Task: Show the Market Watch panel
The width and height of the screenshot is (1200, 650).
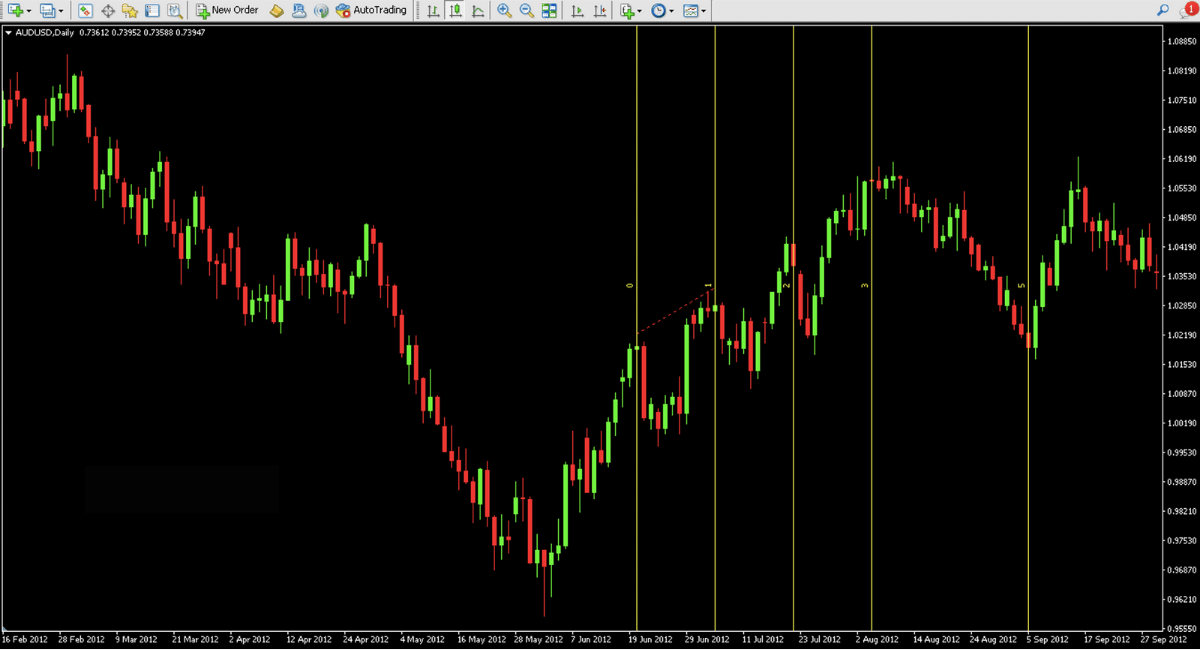Action: [85, 10]
